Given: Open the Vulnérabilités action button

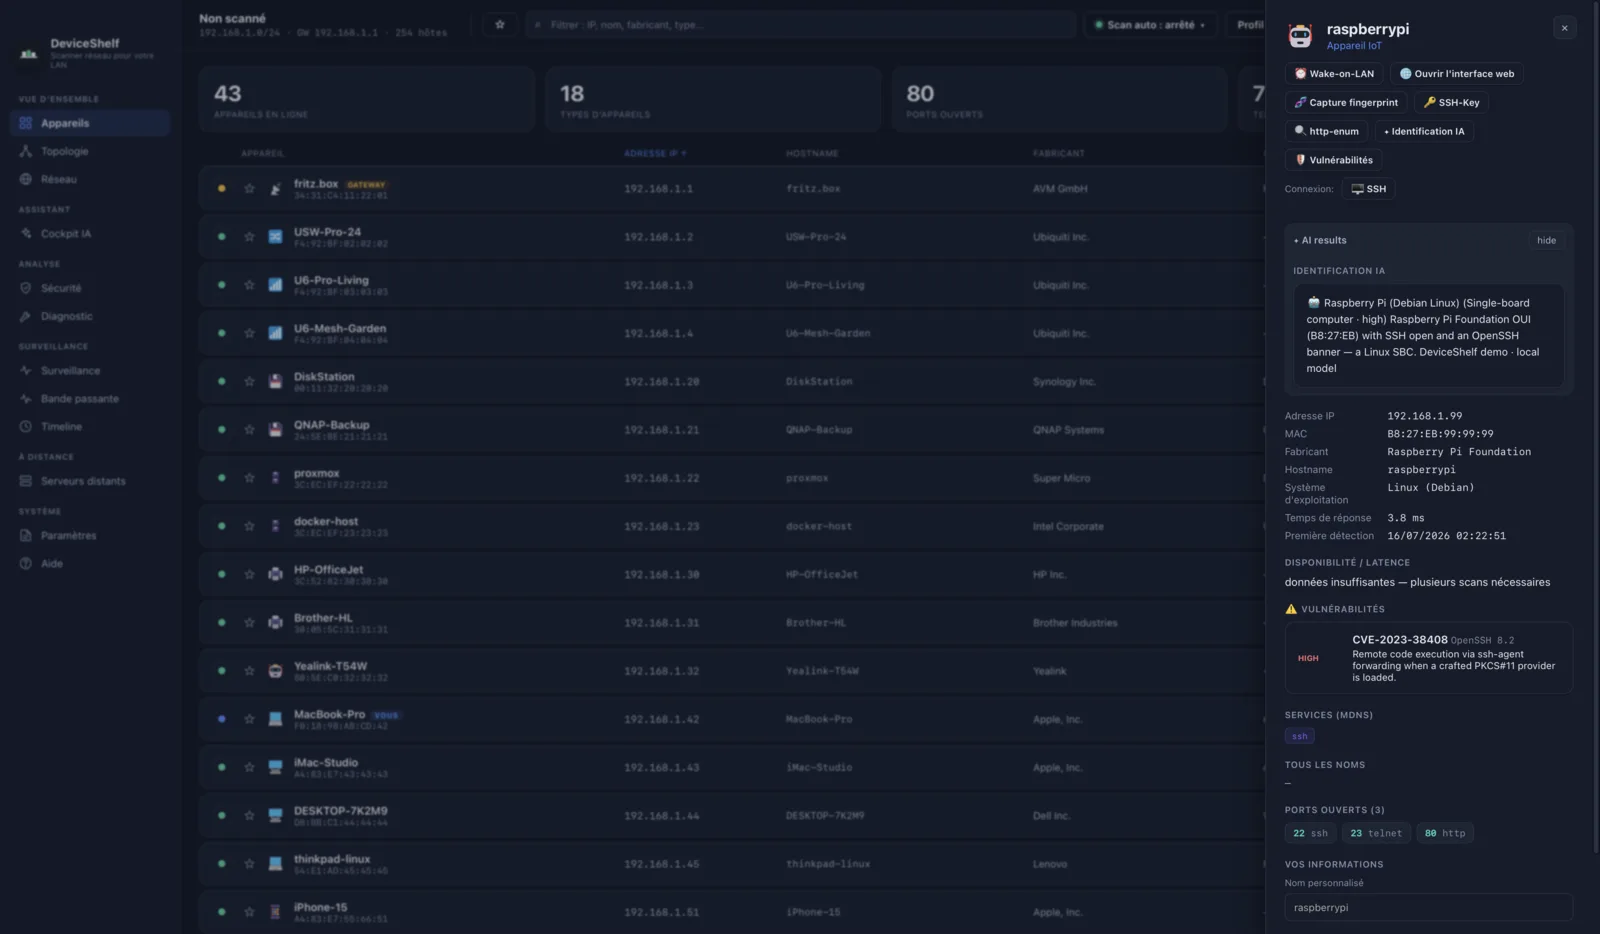Looking at the screenshot, I should [x=1333, y=160].
